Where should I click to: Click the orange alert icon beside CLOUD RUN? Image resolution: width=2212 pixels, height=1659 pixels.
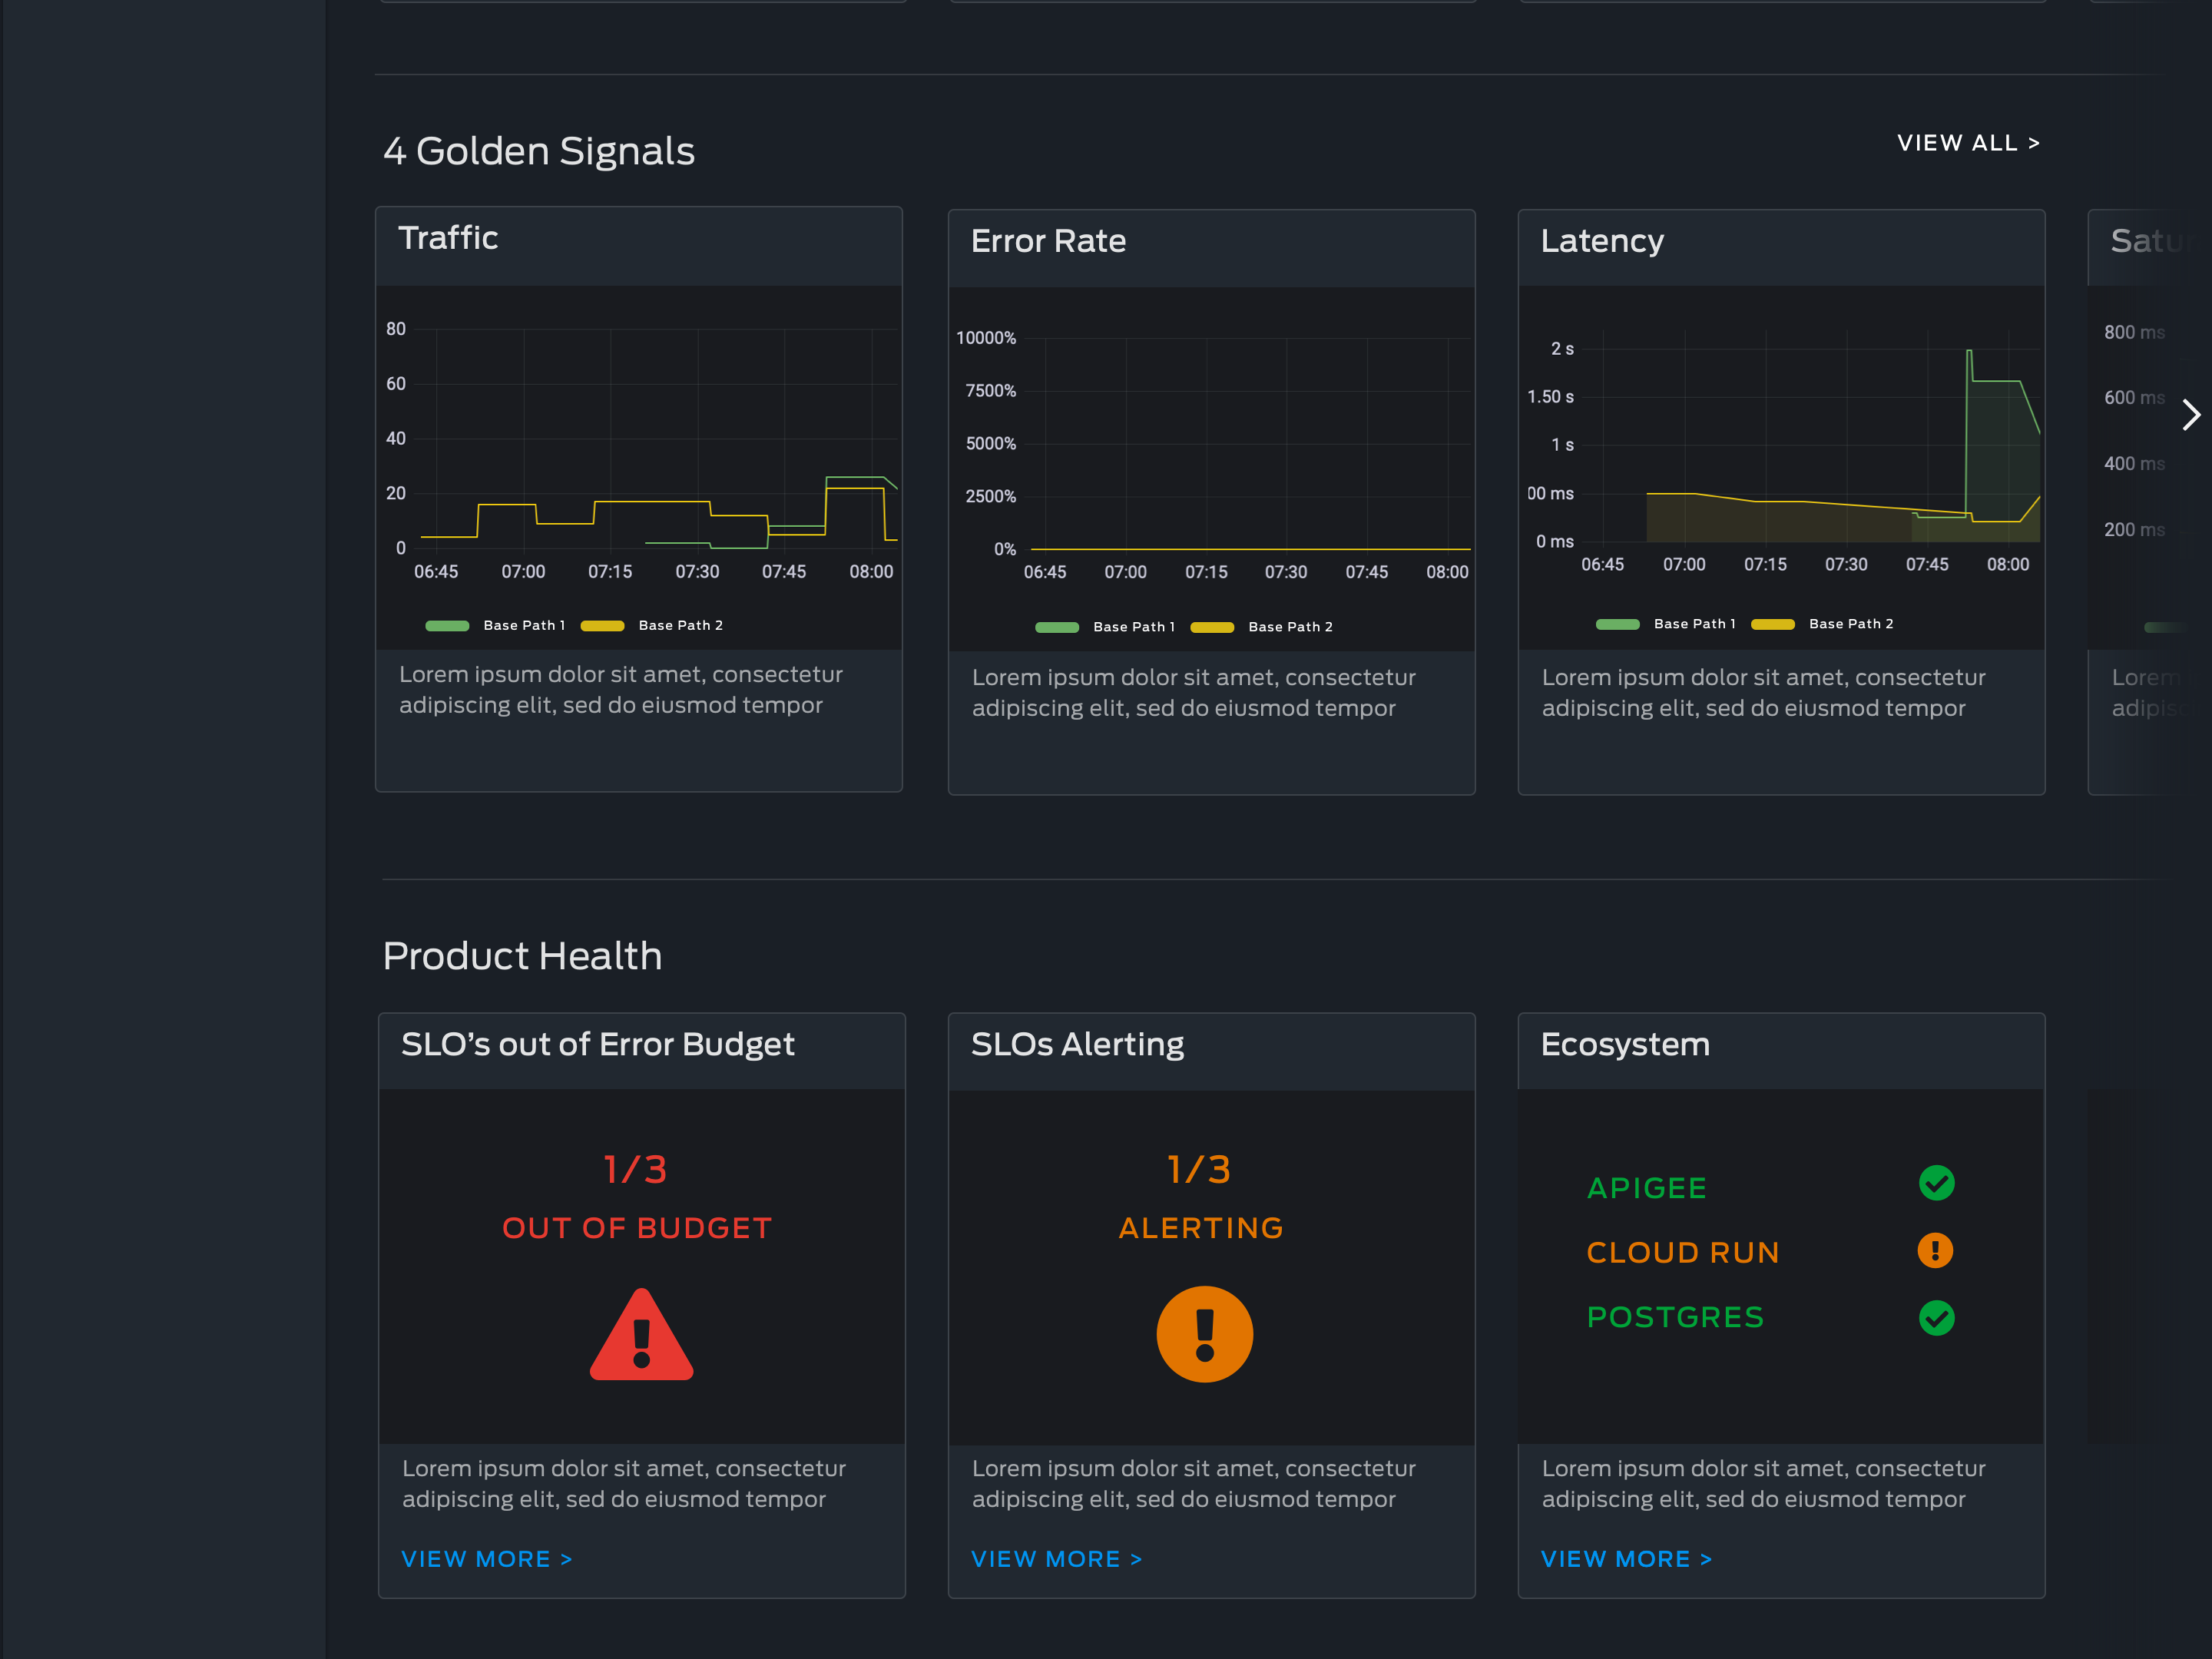pos(1935,1250)
